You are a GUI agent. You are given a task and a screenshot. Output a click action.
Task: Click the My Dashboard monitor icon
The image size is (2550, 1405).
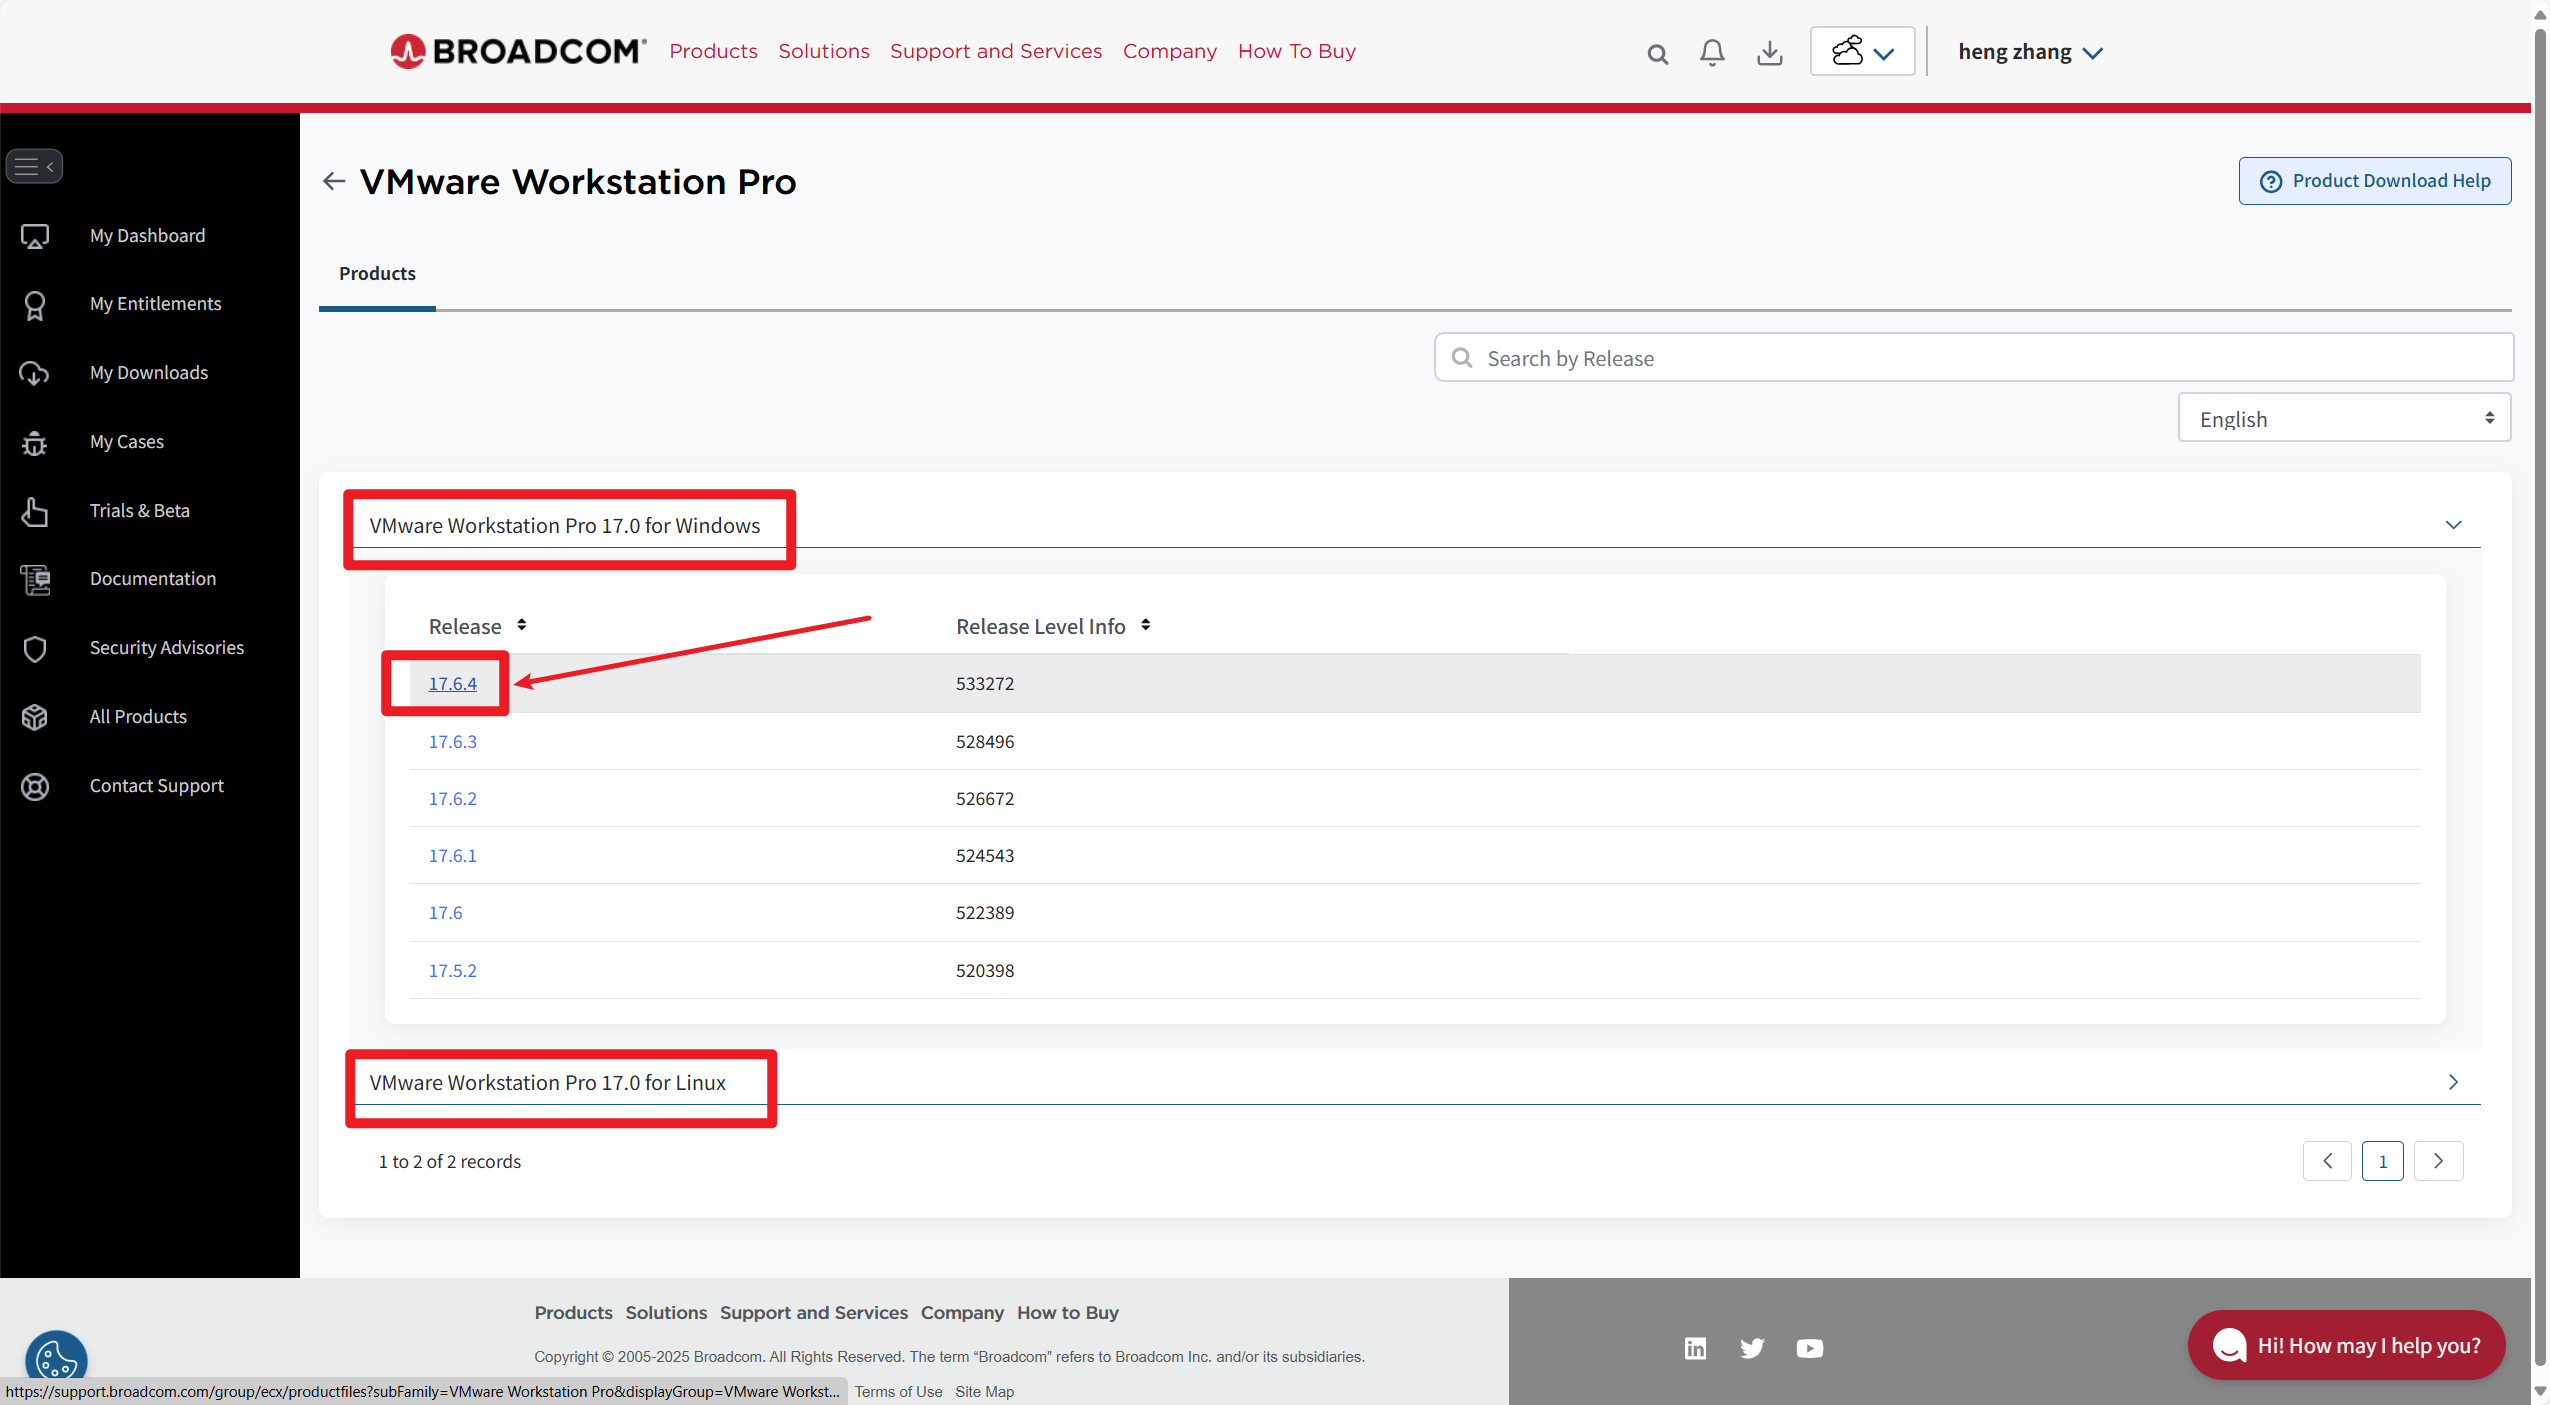point(35,236)
